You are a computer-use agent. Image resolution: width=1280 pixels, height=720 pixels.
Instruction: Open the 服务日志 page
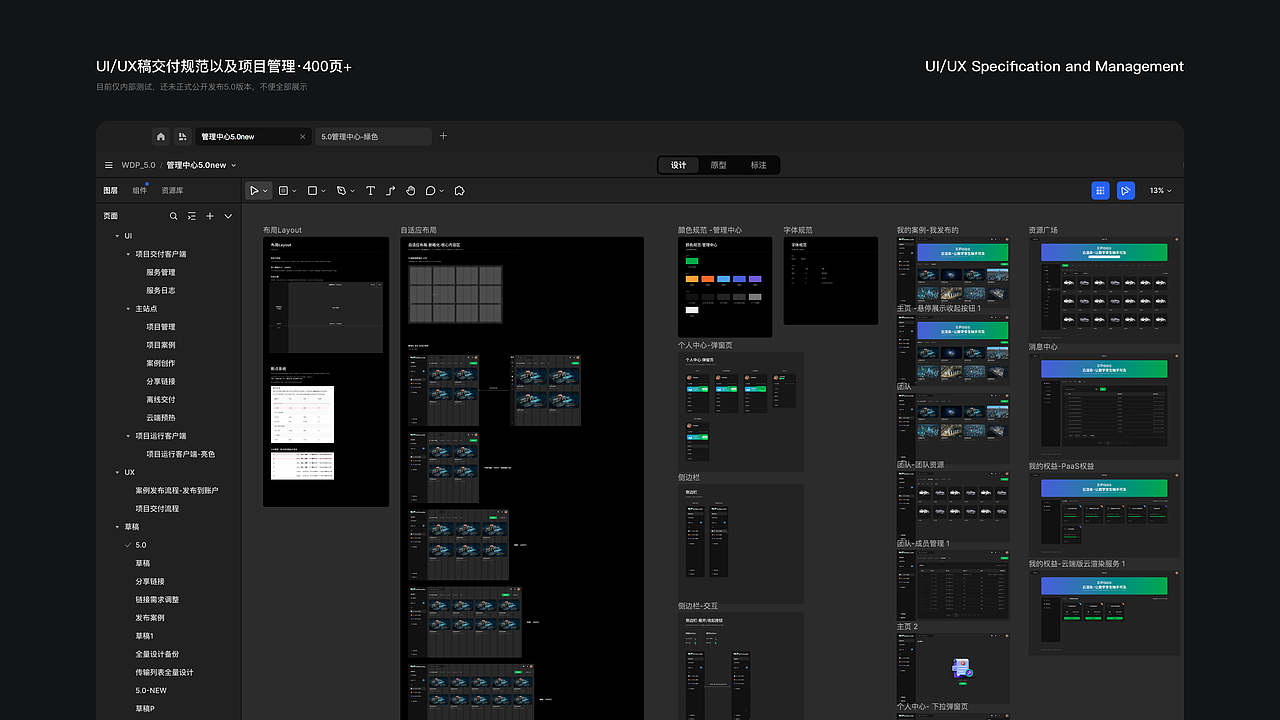coord(161,290)
